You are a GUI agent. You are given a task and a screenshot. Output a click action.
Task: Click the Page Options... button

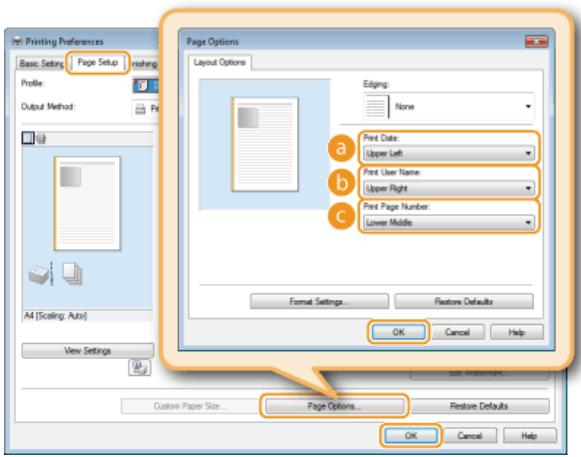[335, 406]
